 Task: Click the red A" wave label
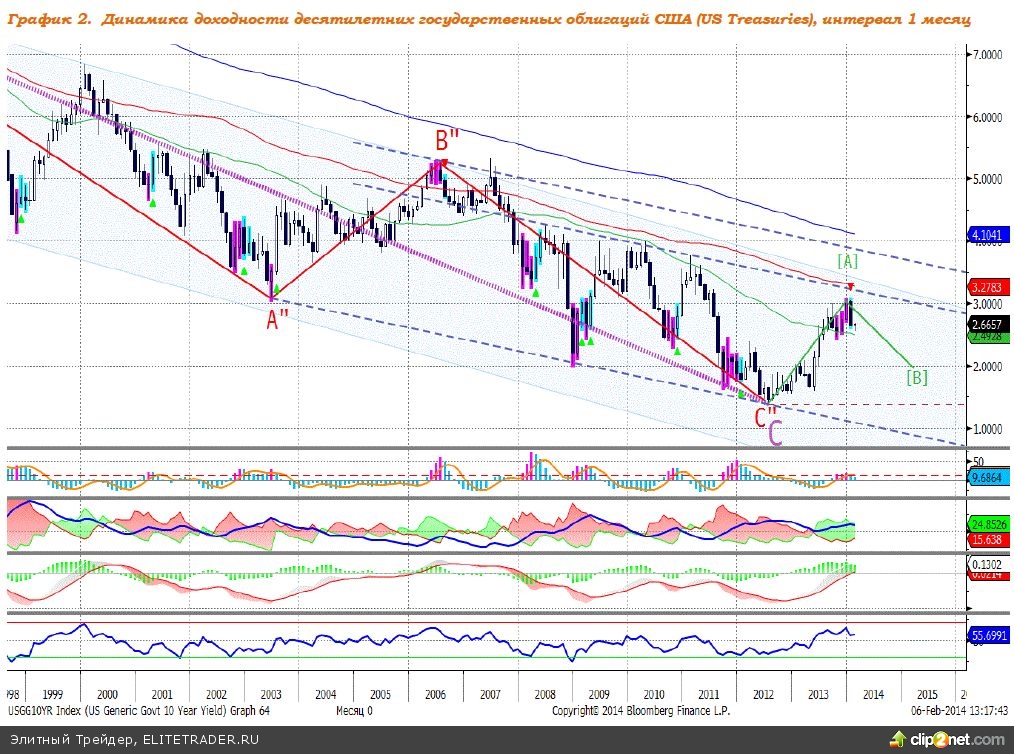pos(277,320)
